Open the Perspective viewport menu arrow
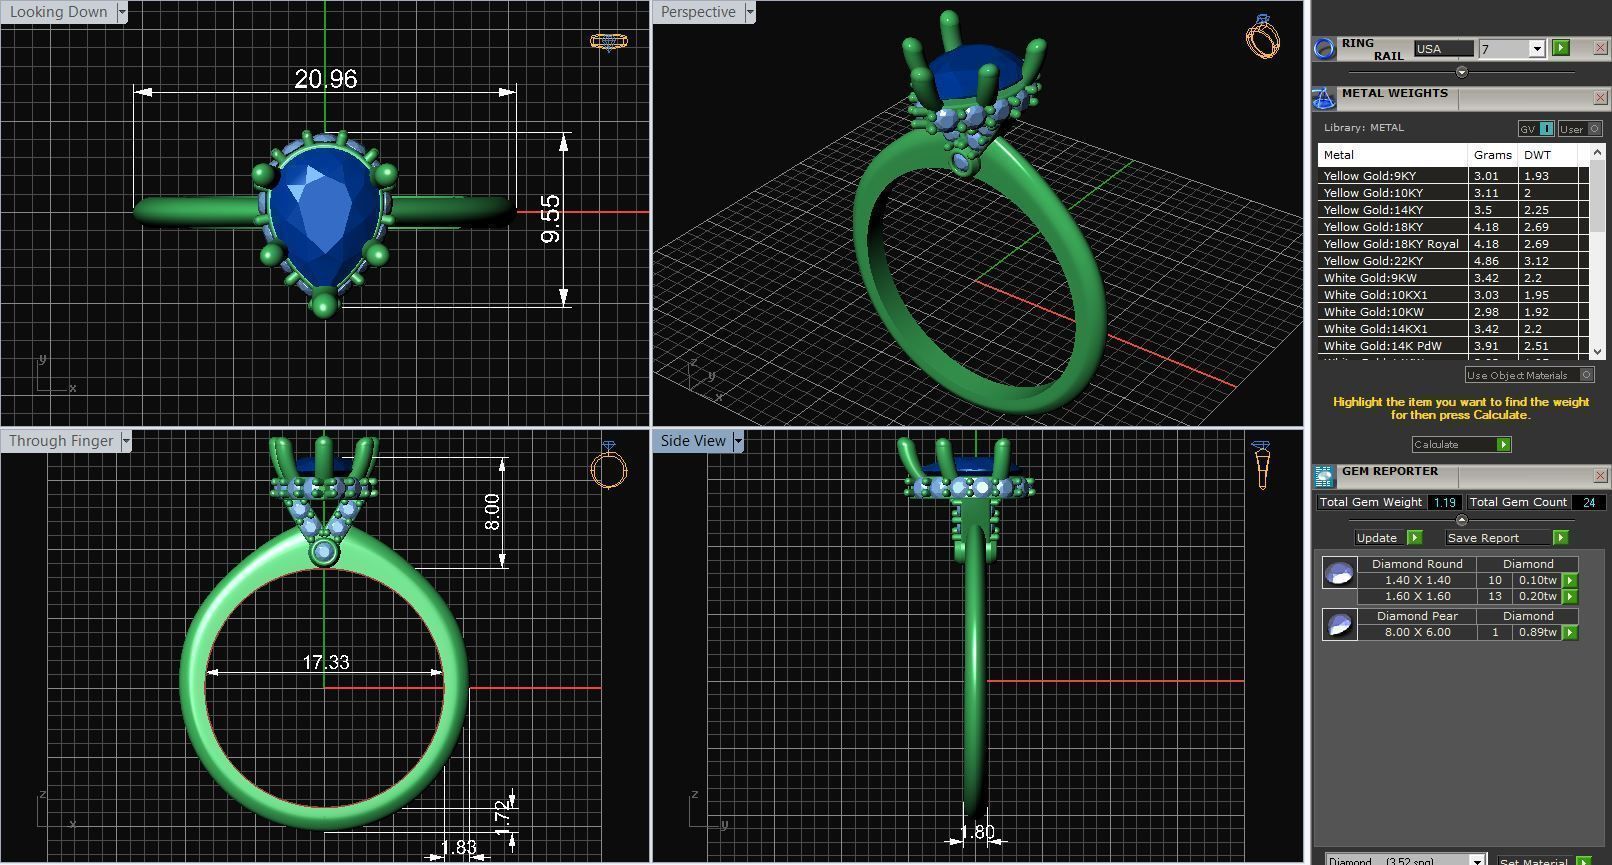This screenshot has height=865, width=1612. point(750,12)
